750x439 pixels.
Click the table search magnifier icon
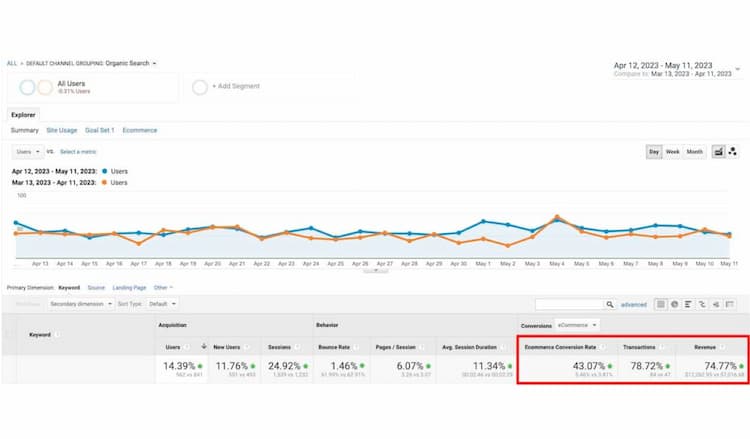pos(610,304)
